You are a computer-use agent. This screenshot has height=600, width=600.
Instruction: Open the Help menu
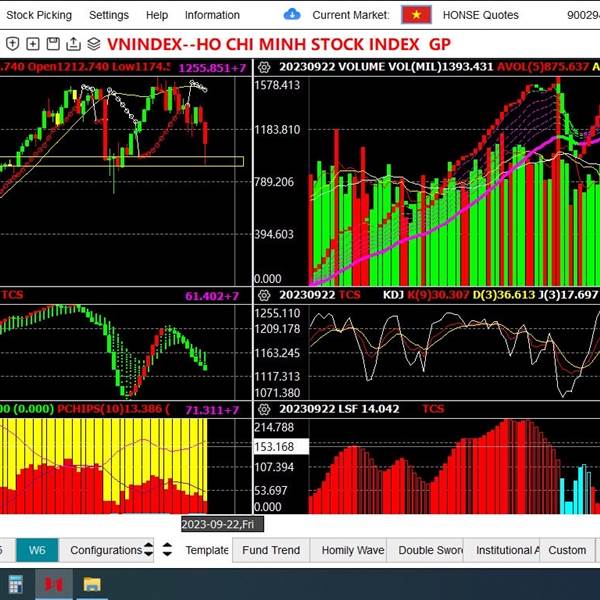pyautogui.click(x=157, y=15)
